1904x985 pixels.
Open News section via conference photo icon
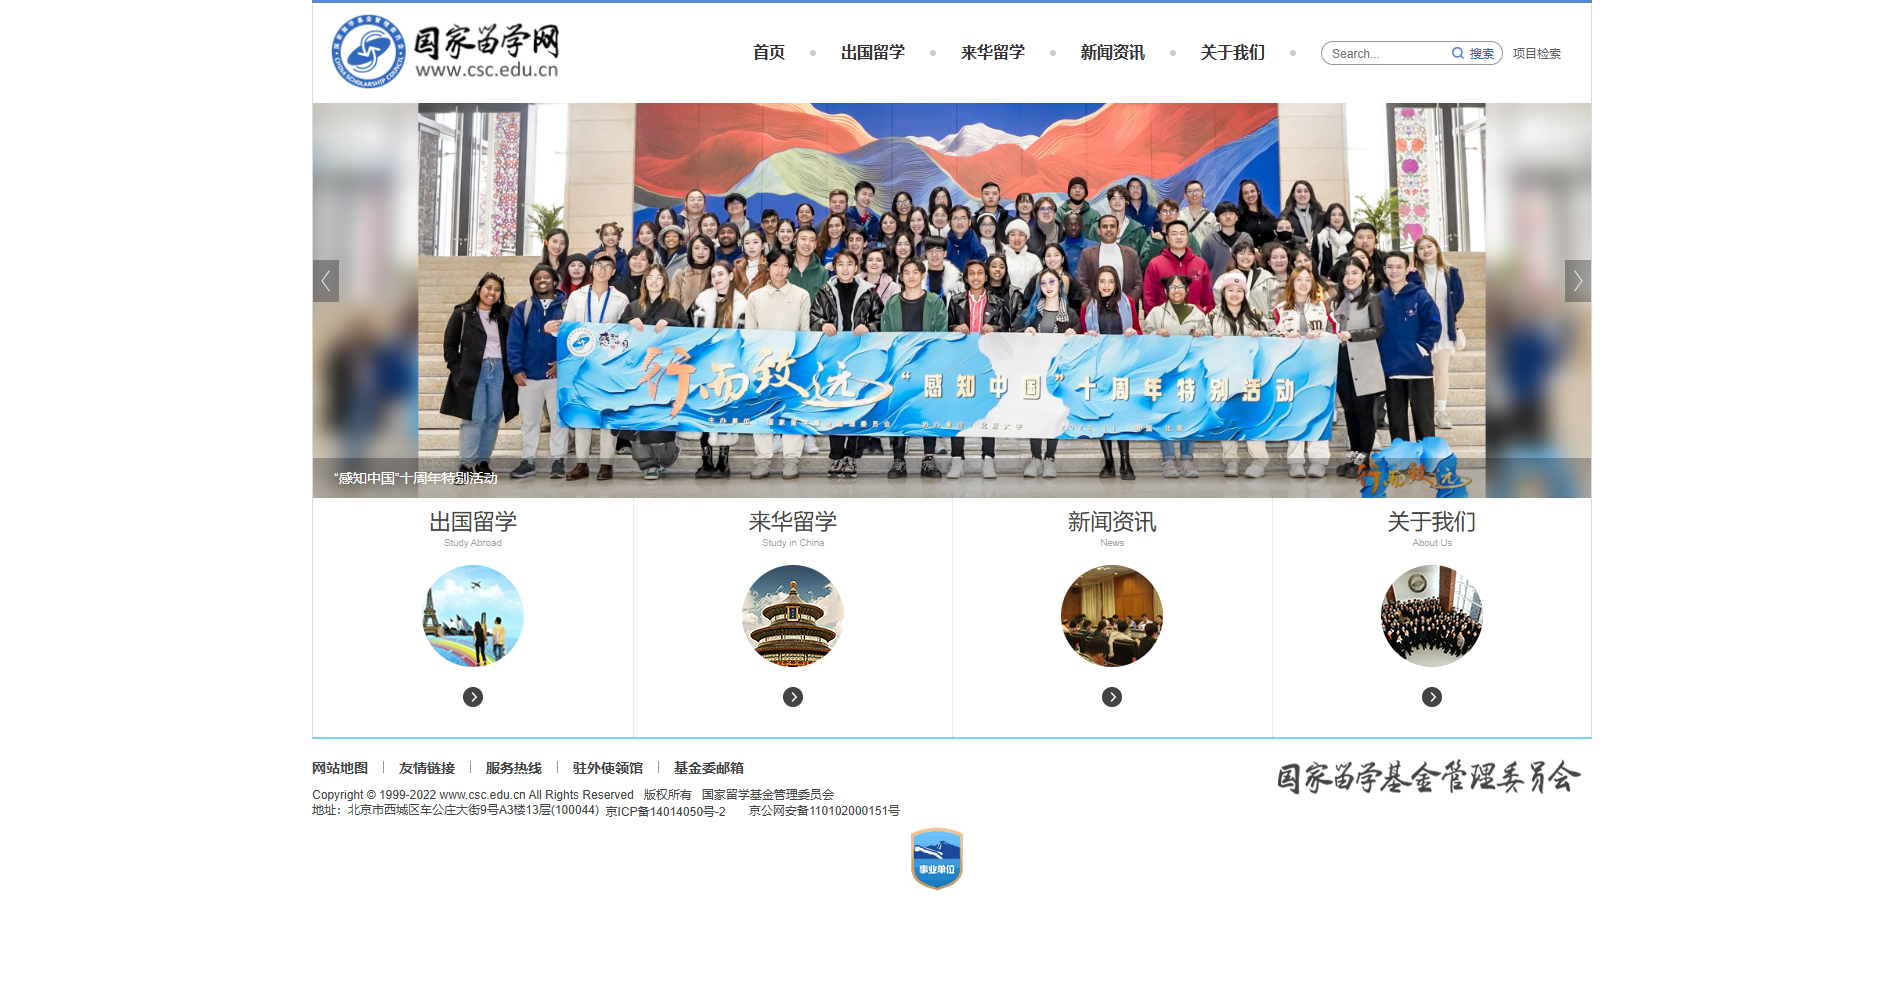tap(1111, 615)
